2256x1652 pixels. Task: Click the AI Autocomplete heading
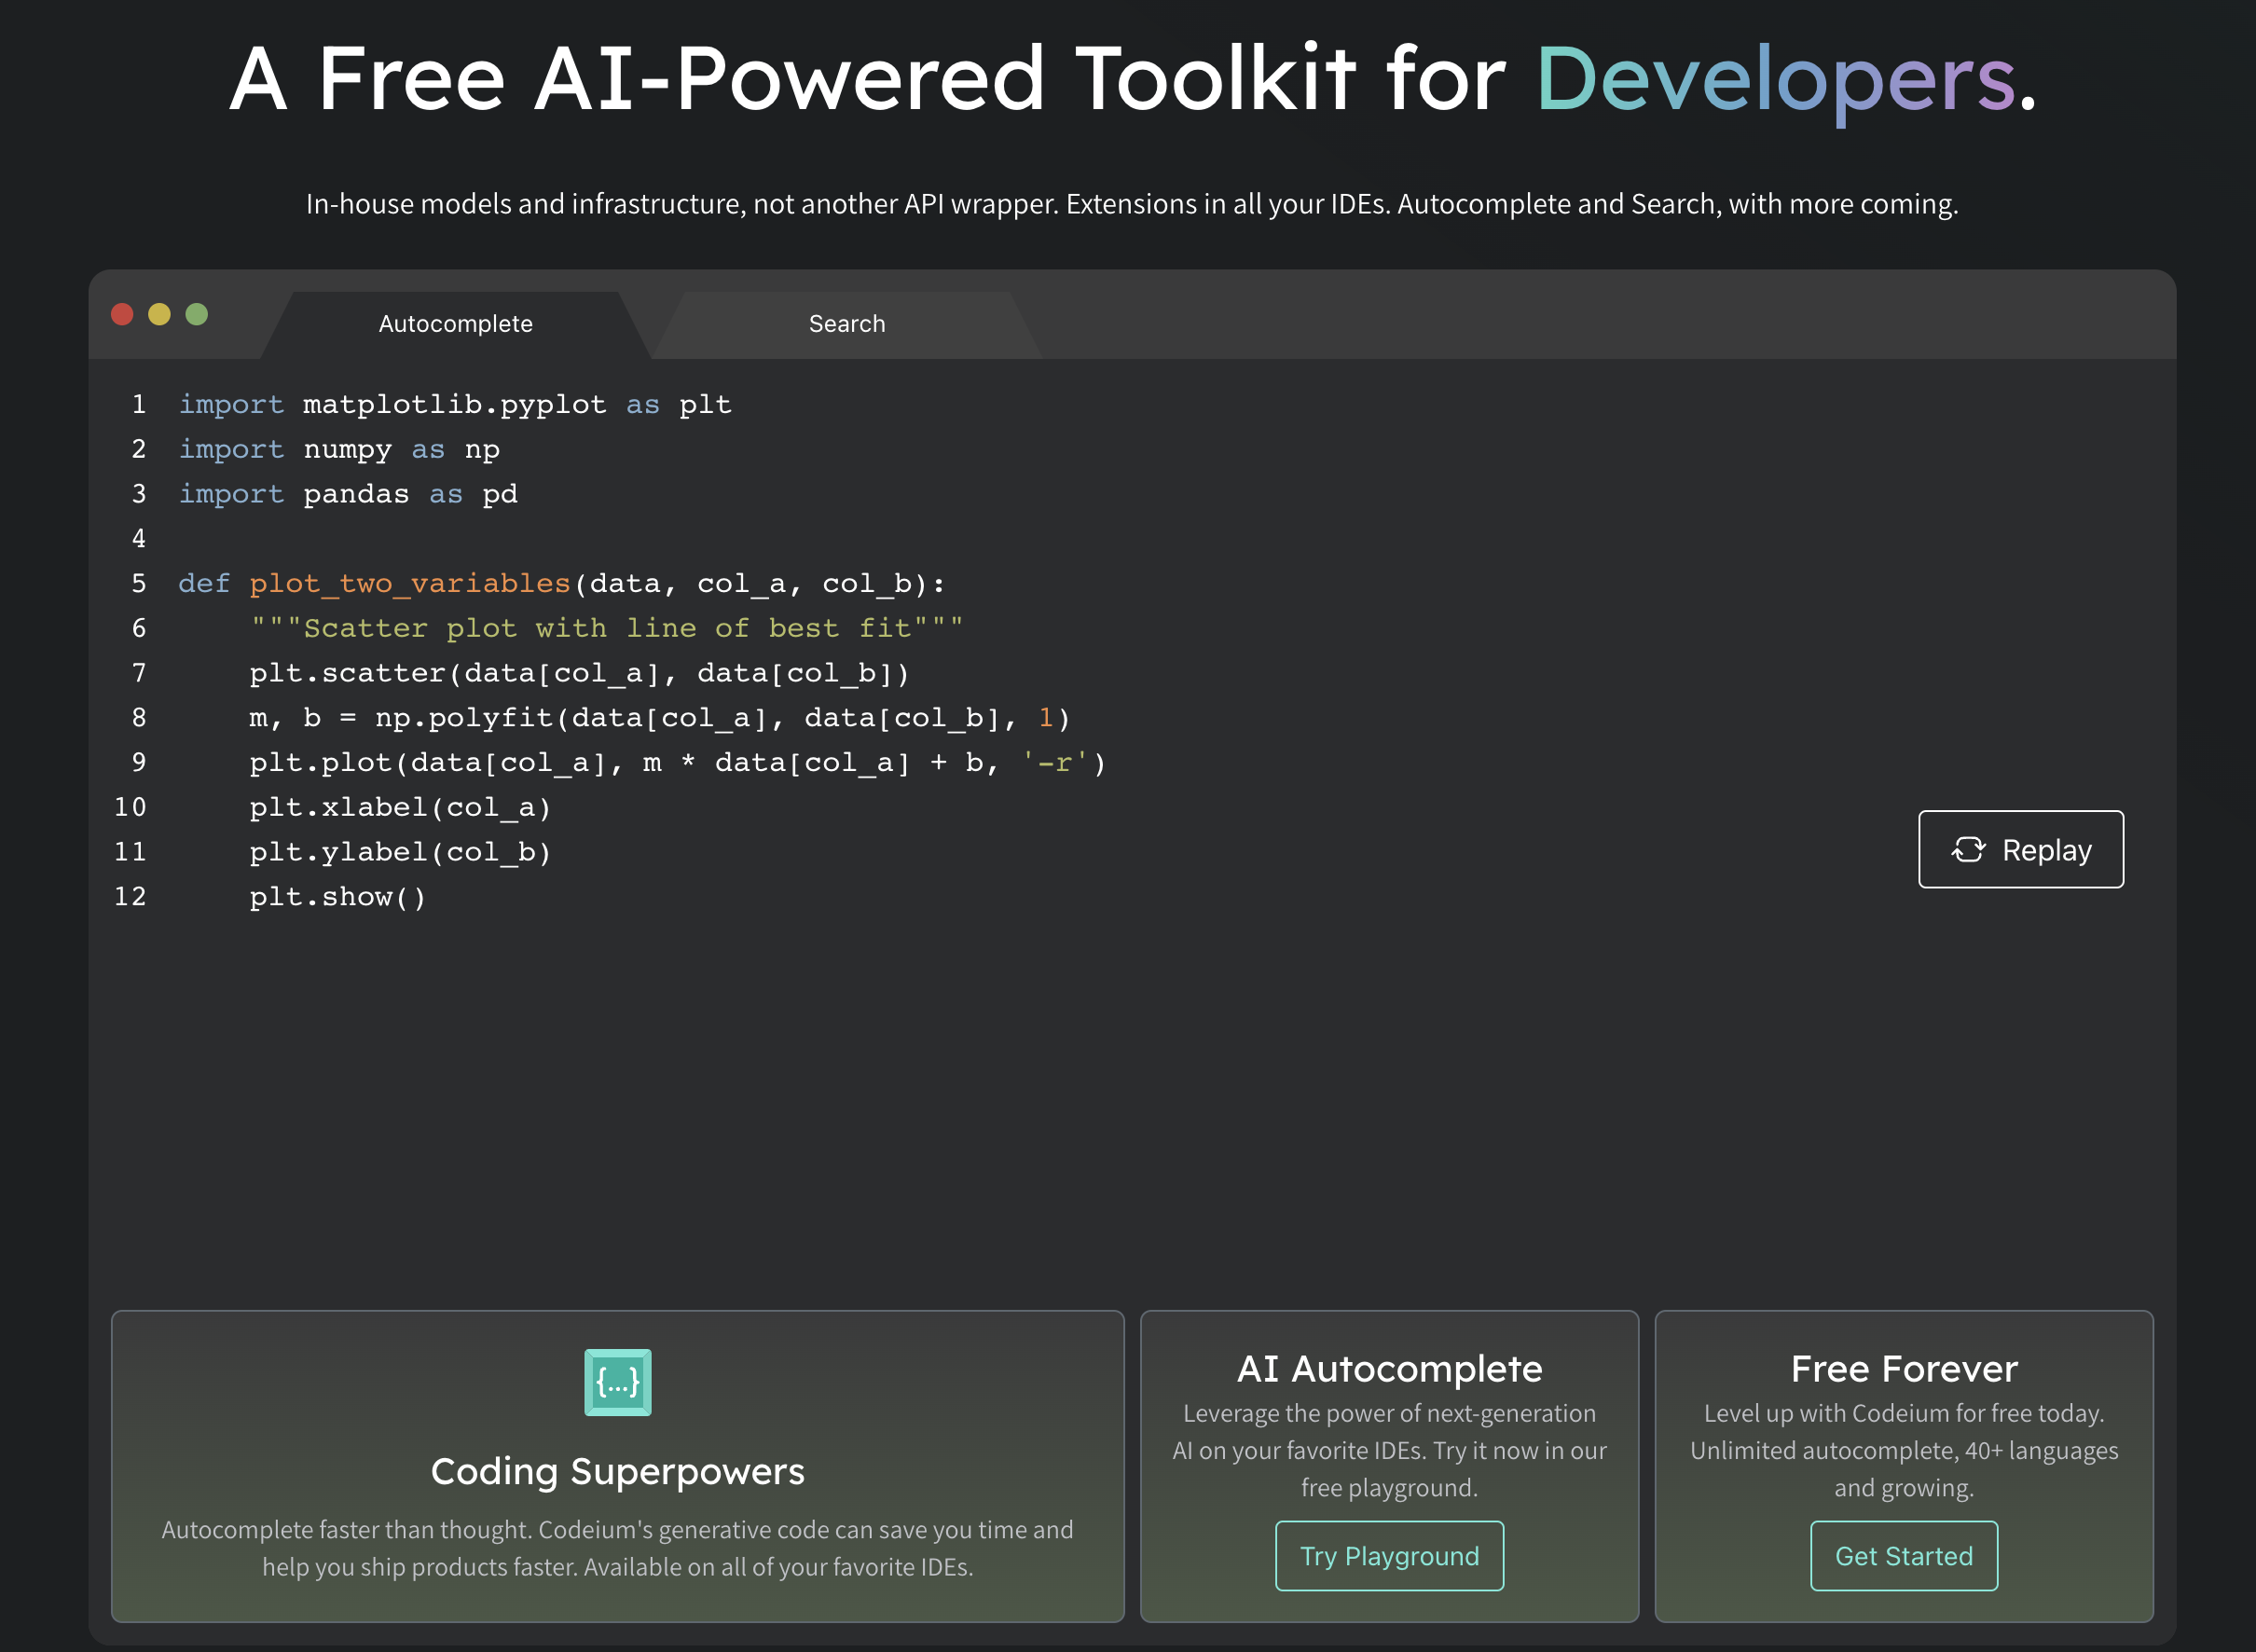[x=1388, y=1369]
